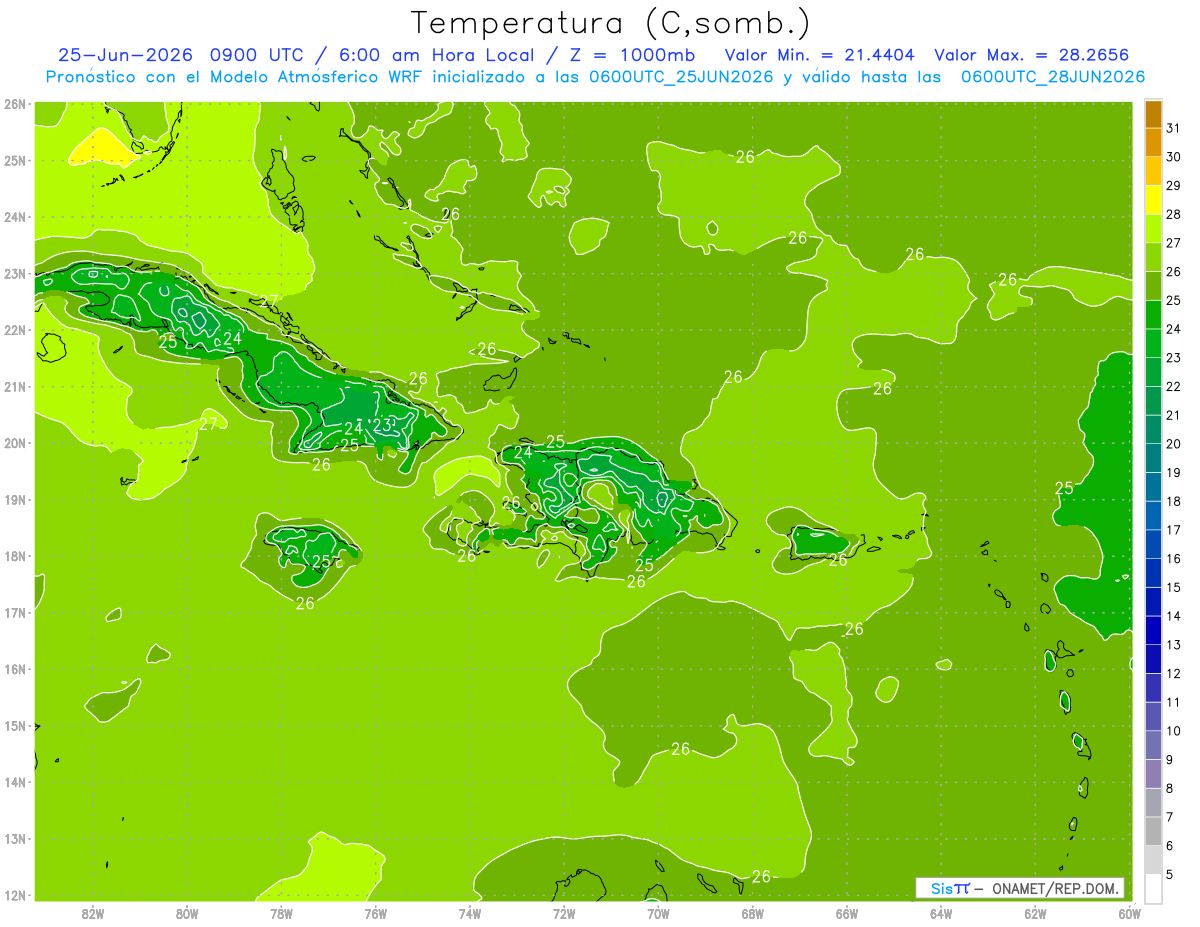Click the color bar scale value 20
This screenshot has width=1200, height=927.
[x=1173, y=444]
